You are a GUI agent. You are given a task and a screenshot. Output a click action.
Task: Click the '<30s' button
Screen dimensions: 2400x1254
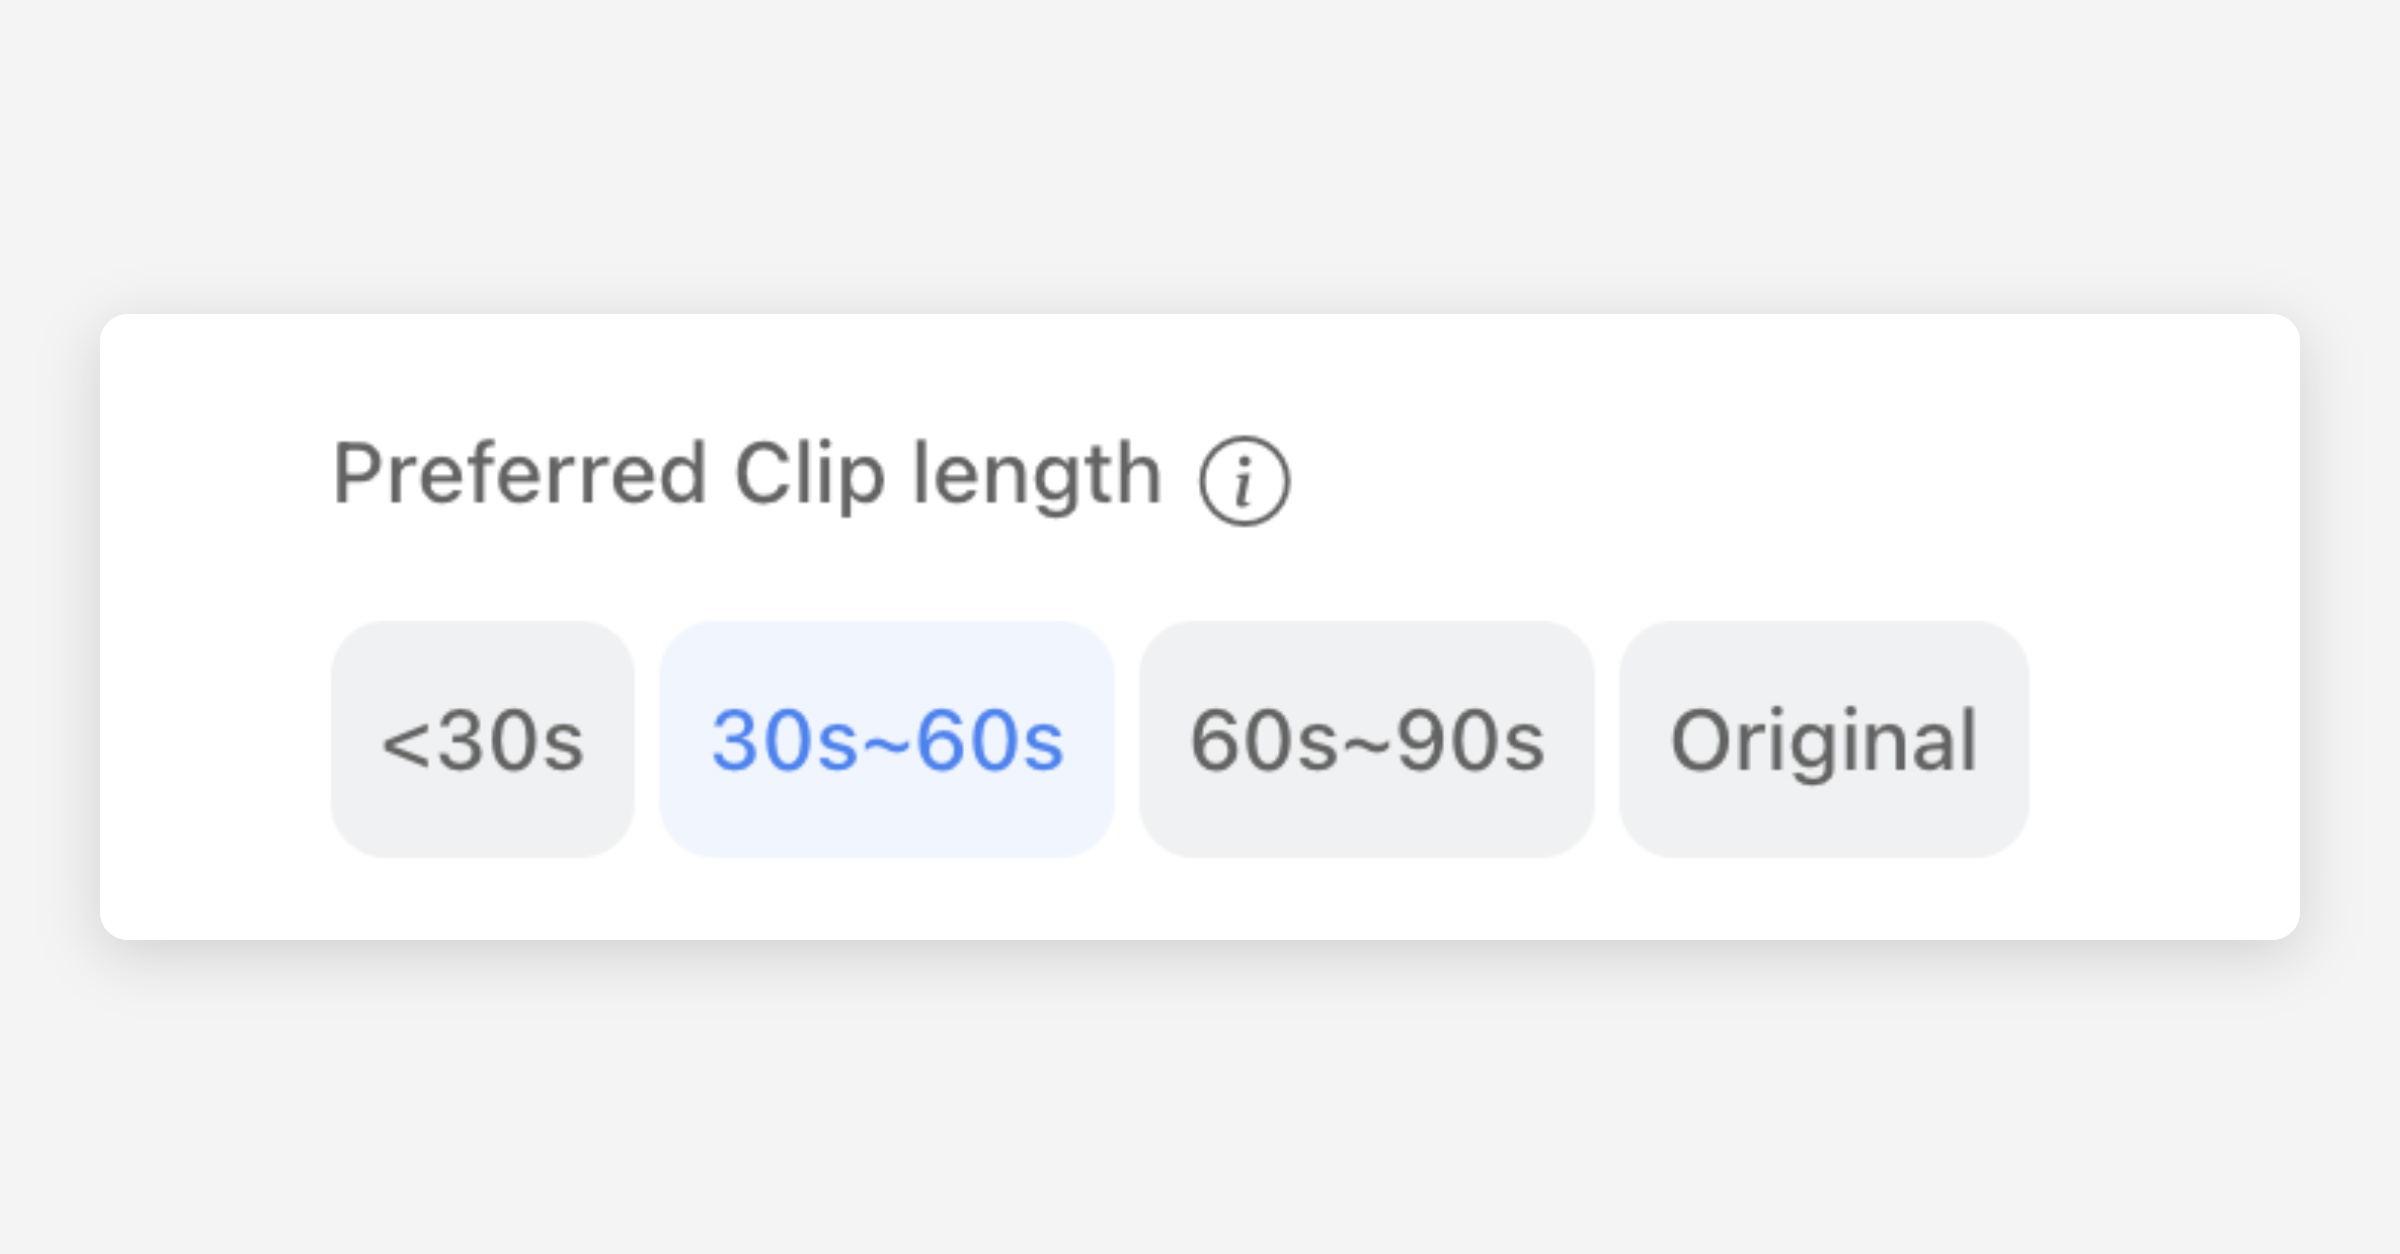(482, 739)
